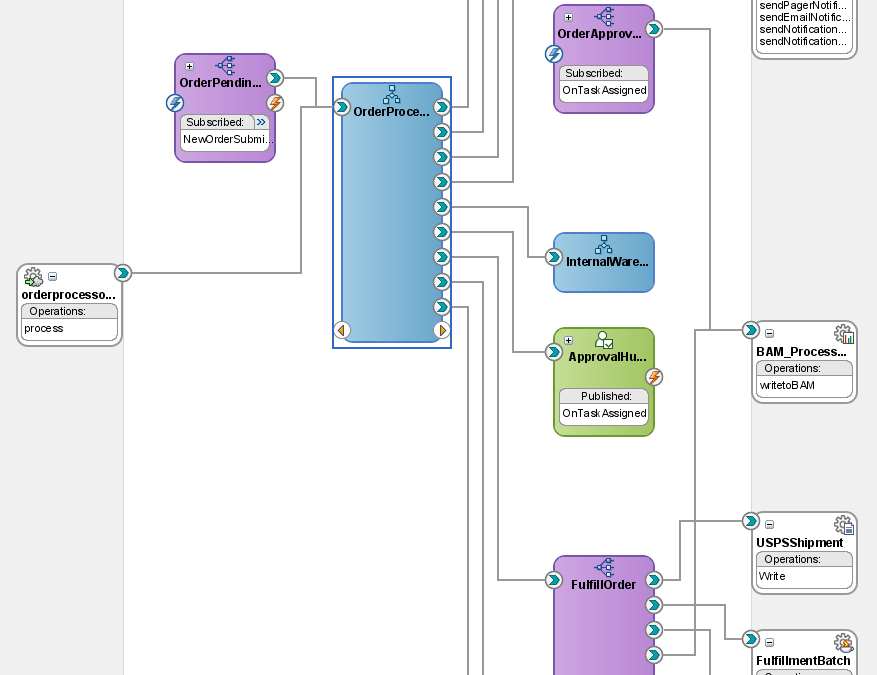Collapse the USPSShipment reference minus icon

click(770, 525)
